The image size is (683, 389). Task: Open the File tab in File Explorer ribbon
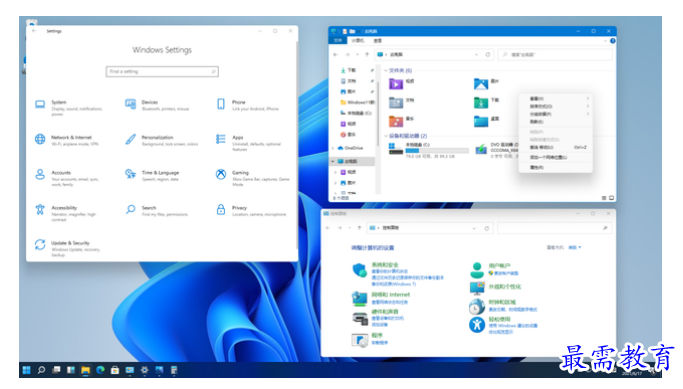pyautogui.click(x=338, y=41)
